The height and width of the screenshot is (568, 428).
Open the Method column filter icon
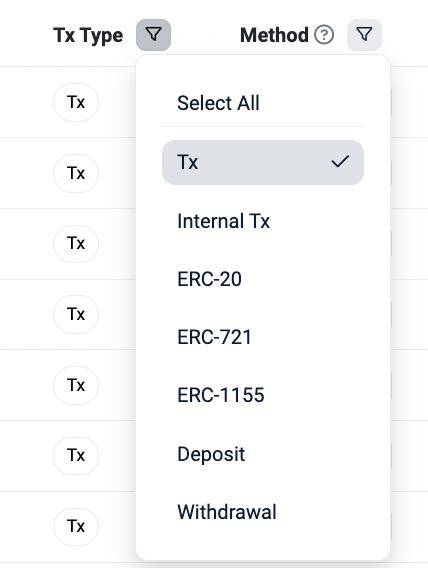point(364,35)
